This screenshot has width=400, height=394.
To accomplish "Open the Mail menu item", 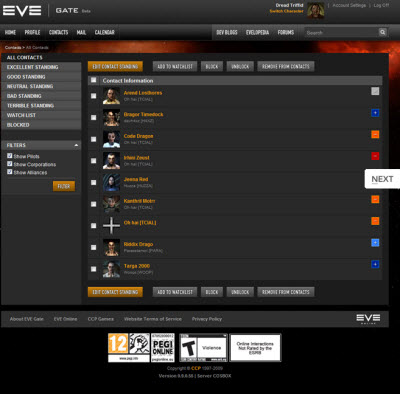I will tap(81, 32).
